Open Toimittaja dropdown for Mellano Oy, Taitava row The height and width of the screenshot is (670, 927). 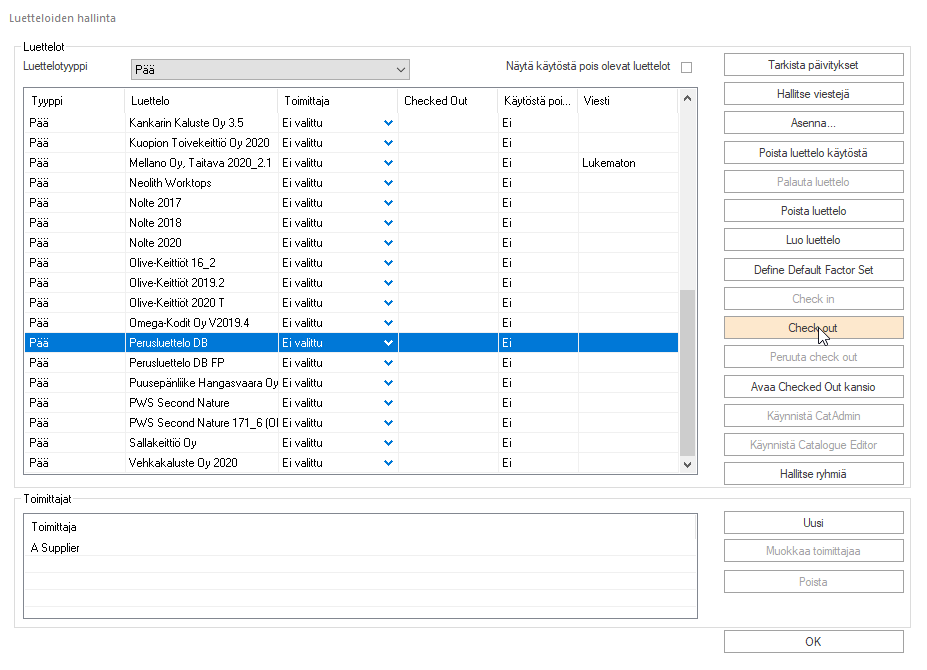pyautogui.click(x=388, y=163)
